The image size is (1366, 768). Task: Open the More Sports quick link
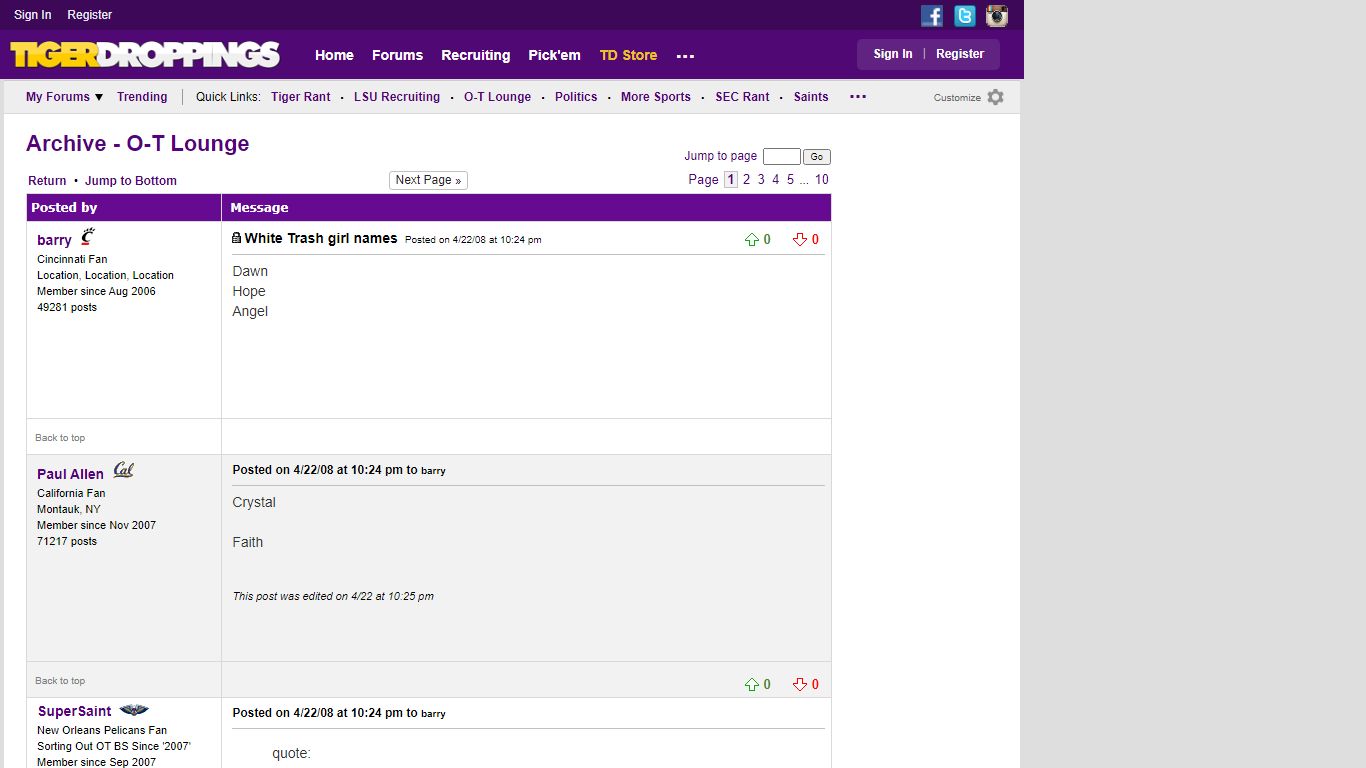(x=656, y=97)
